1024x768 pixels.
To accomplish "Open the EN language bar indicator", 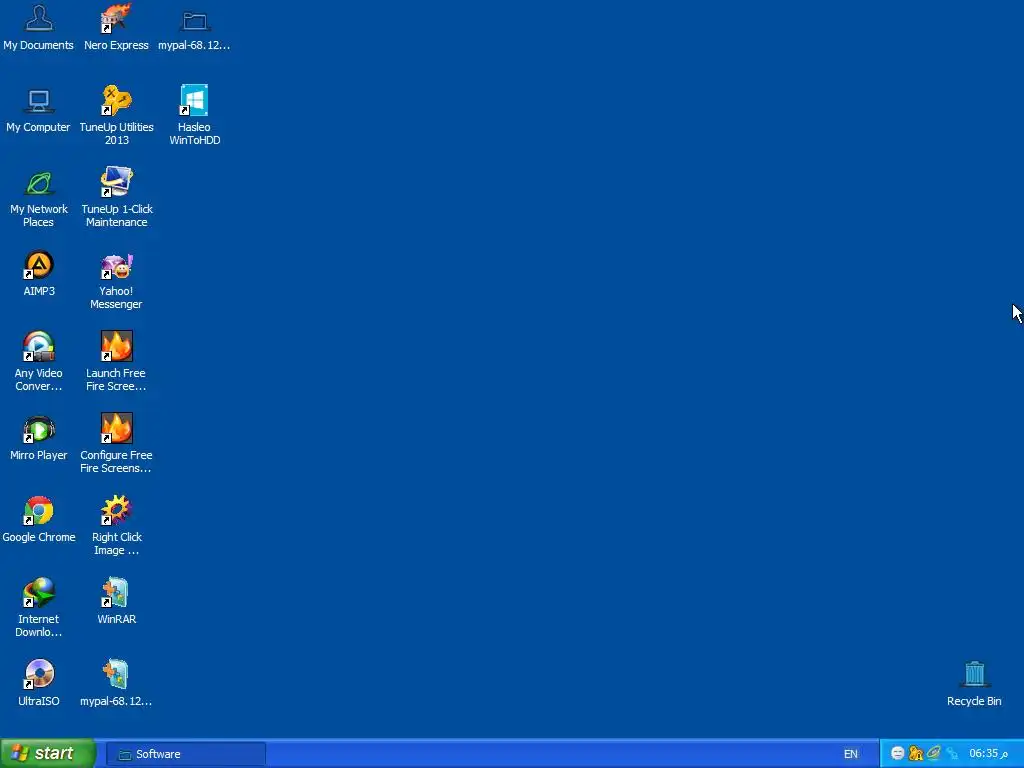I will click(x=850, y=754).
